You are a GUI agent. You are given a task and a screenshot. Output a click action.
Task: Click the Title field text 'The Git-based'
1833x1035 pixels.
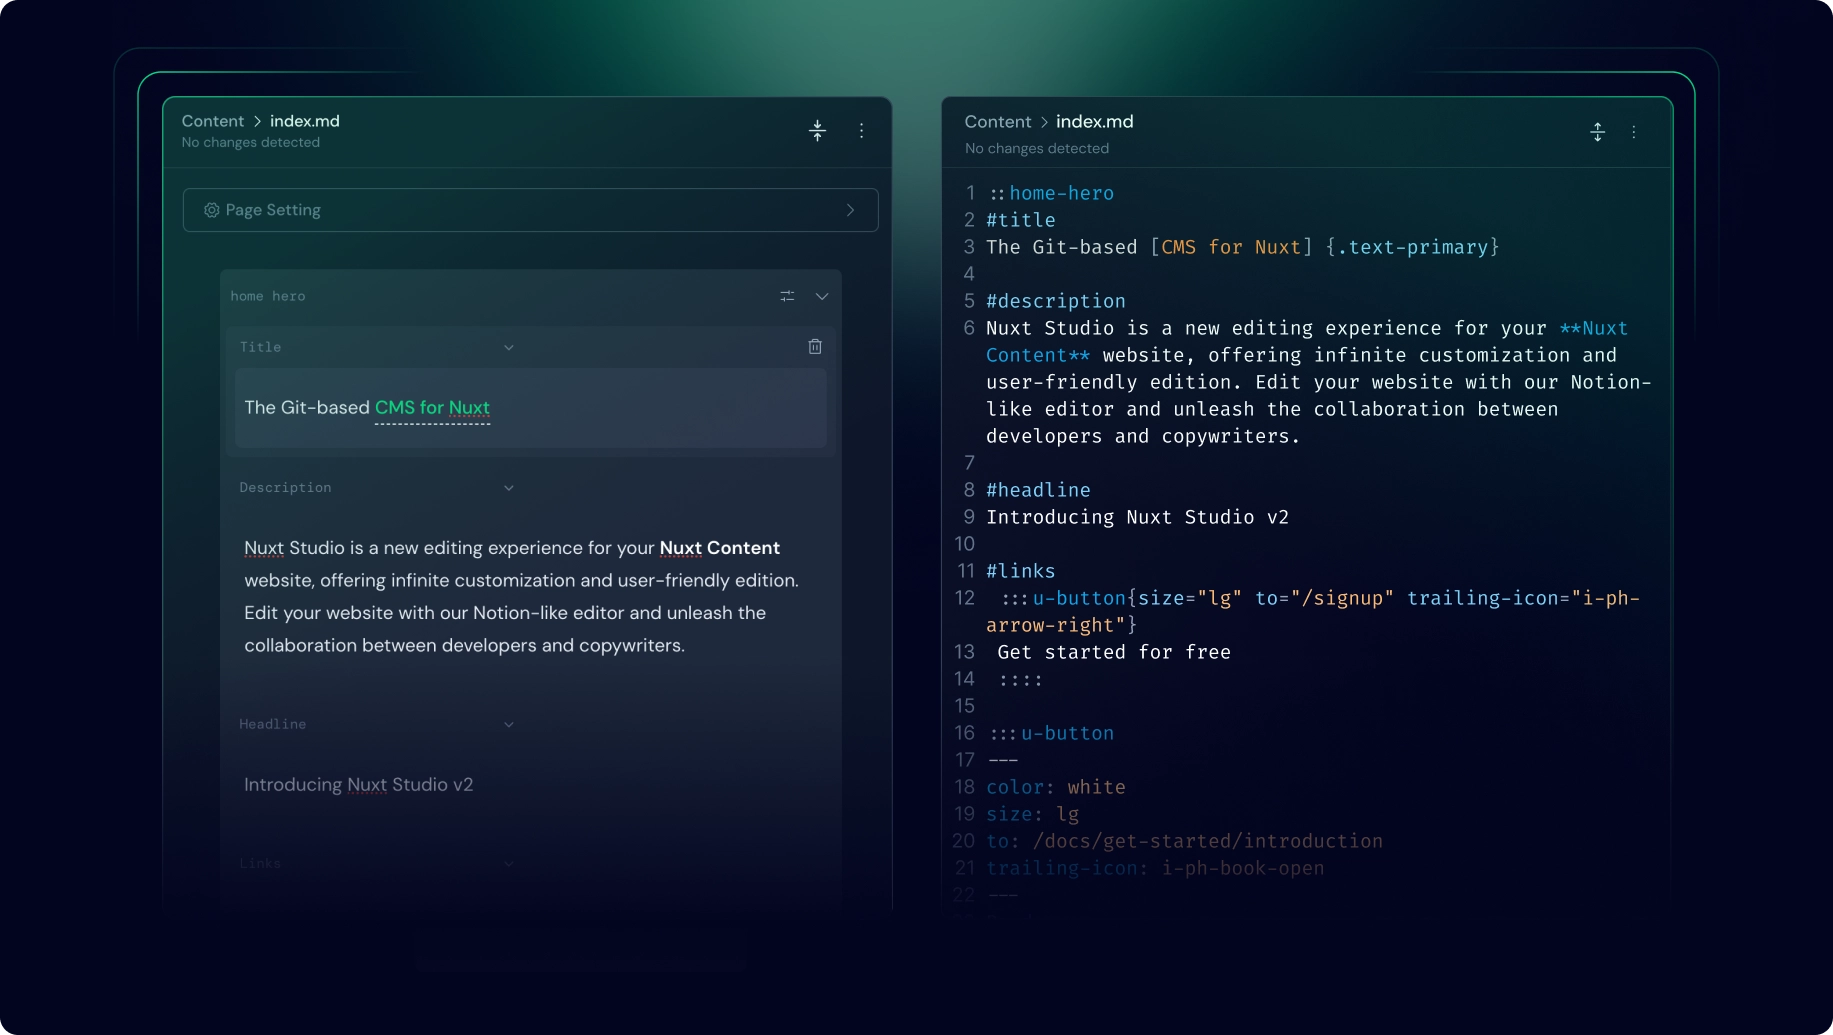pos(307,408)
